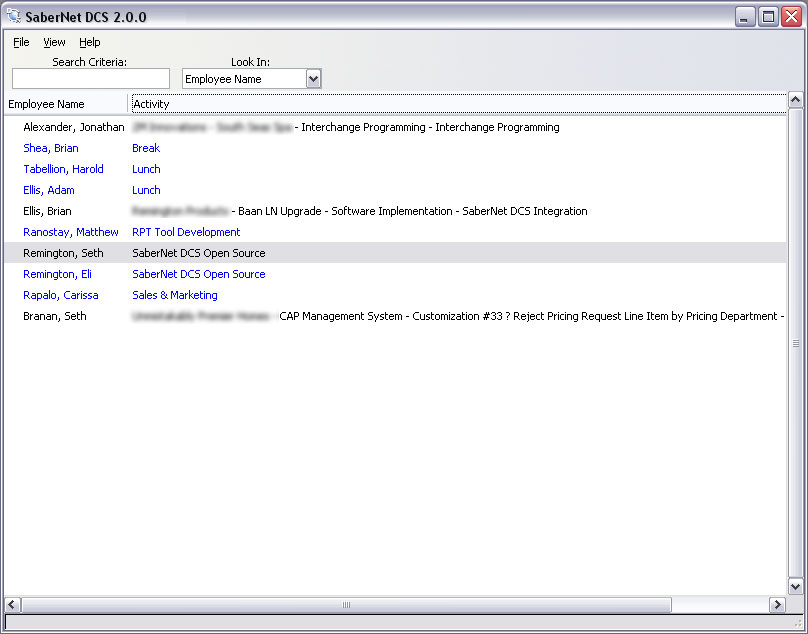Click SaberNet DCS Open Source in Eli's row
Screen dimensions: 808x634
click(198, 274)
